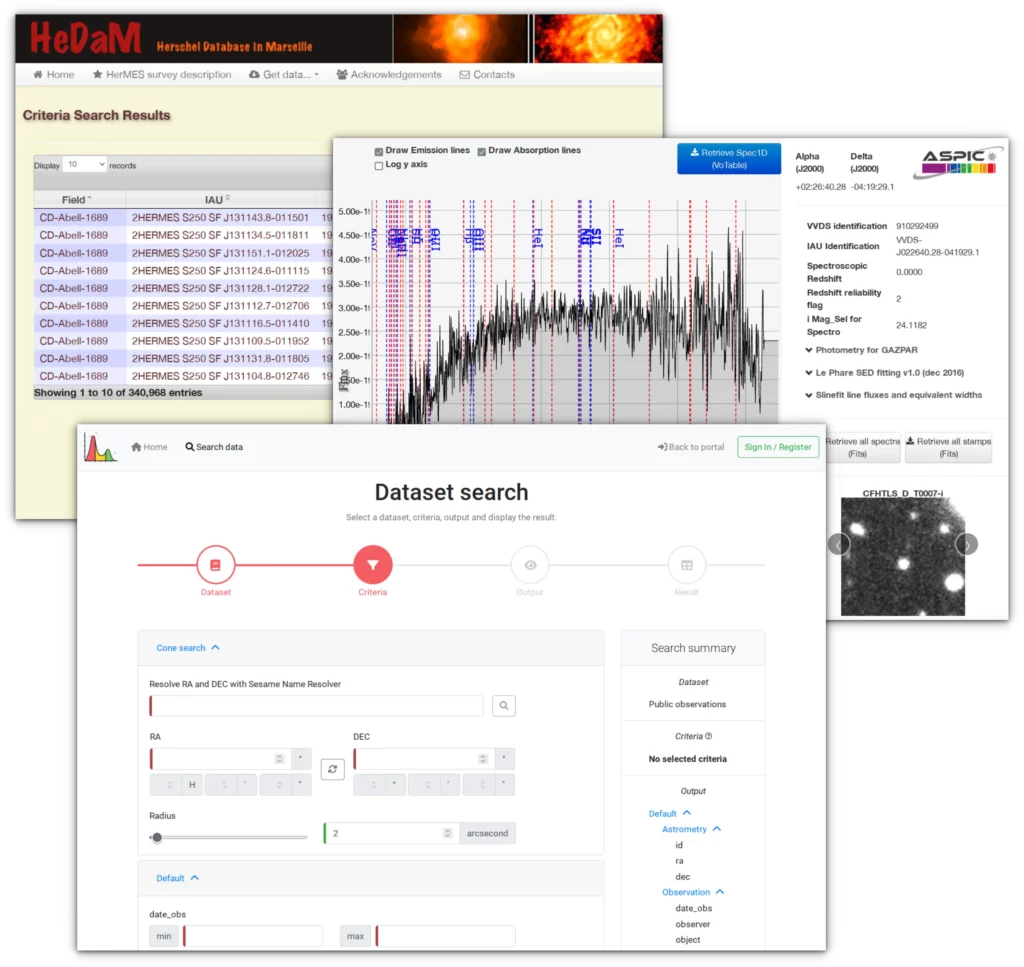Image resolution: width=1024 pixels, height=967 pixels.
Task: Click the Dataset step circle icon
Action: tap(215, 565)
